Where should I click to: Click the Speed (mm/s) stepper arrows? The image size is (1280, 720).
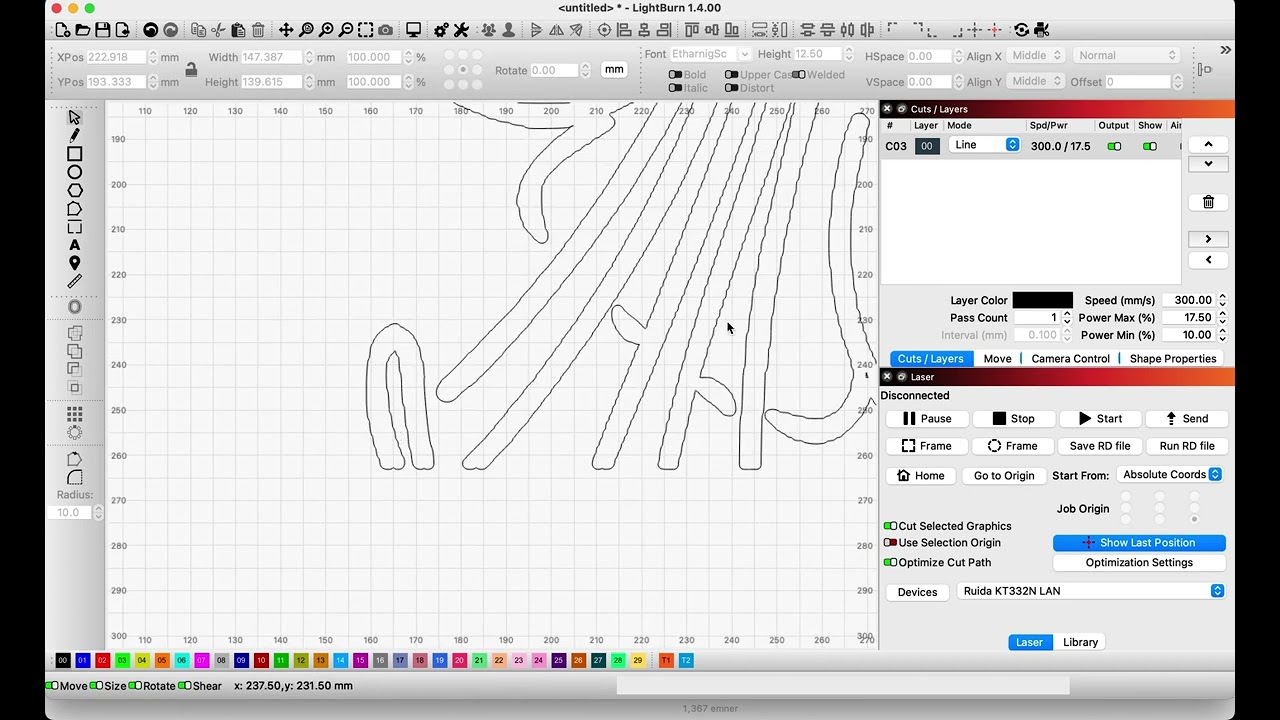pos(1222,300)
